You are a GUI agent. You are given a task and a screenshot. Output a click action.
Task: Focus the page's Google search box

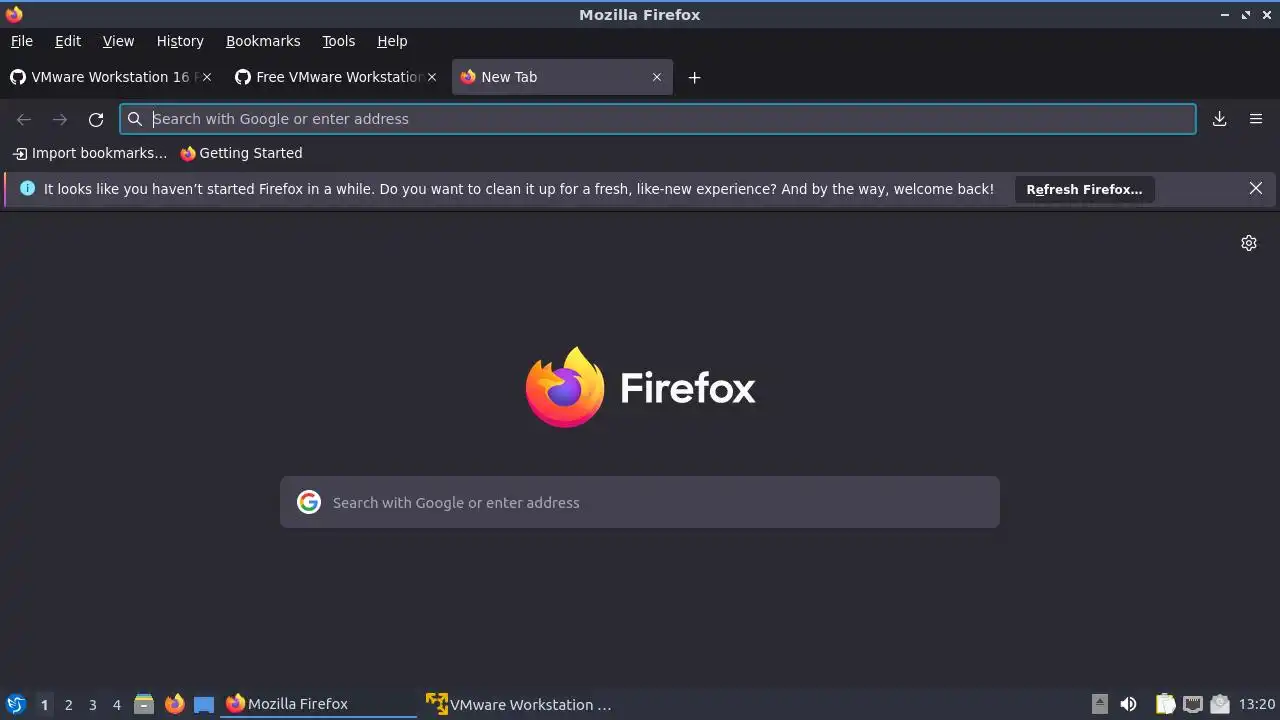click(x=640, y=502)
